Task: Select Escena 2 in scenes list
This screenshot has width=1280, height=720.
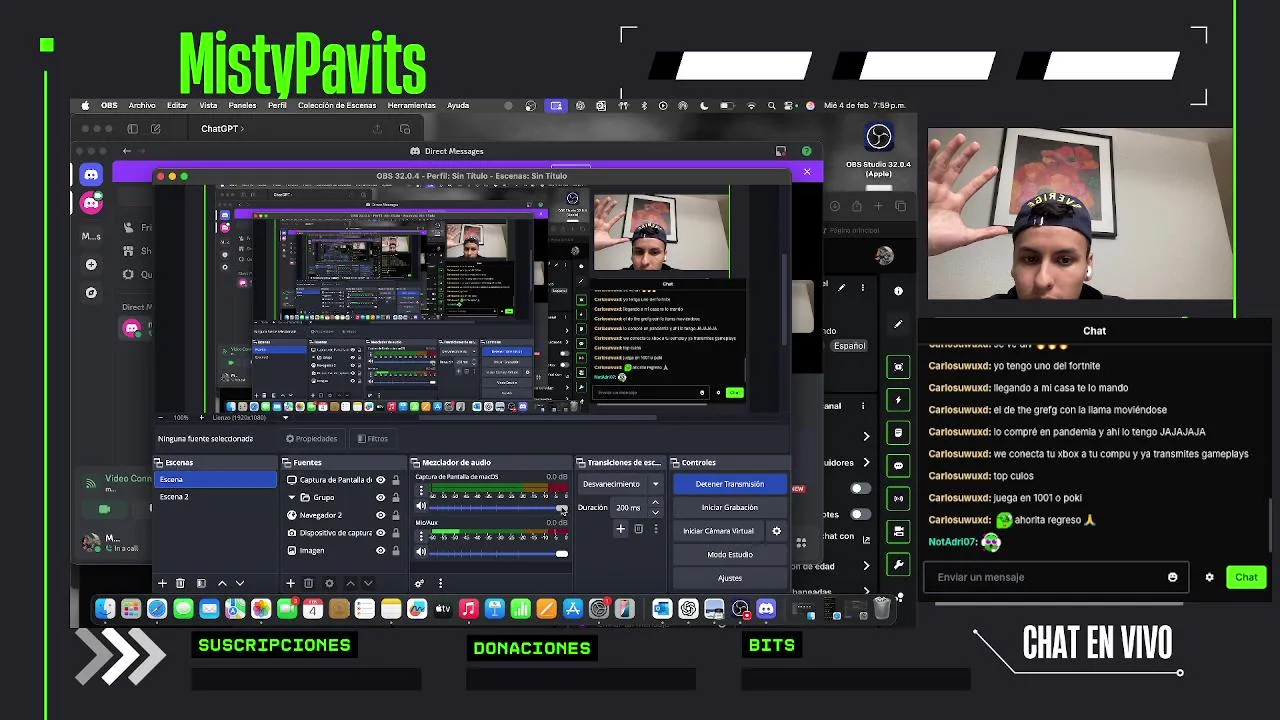Action: pyautogui.click(x=214, y=497)
